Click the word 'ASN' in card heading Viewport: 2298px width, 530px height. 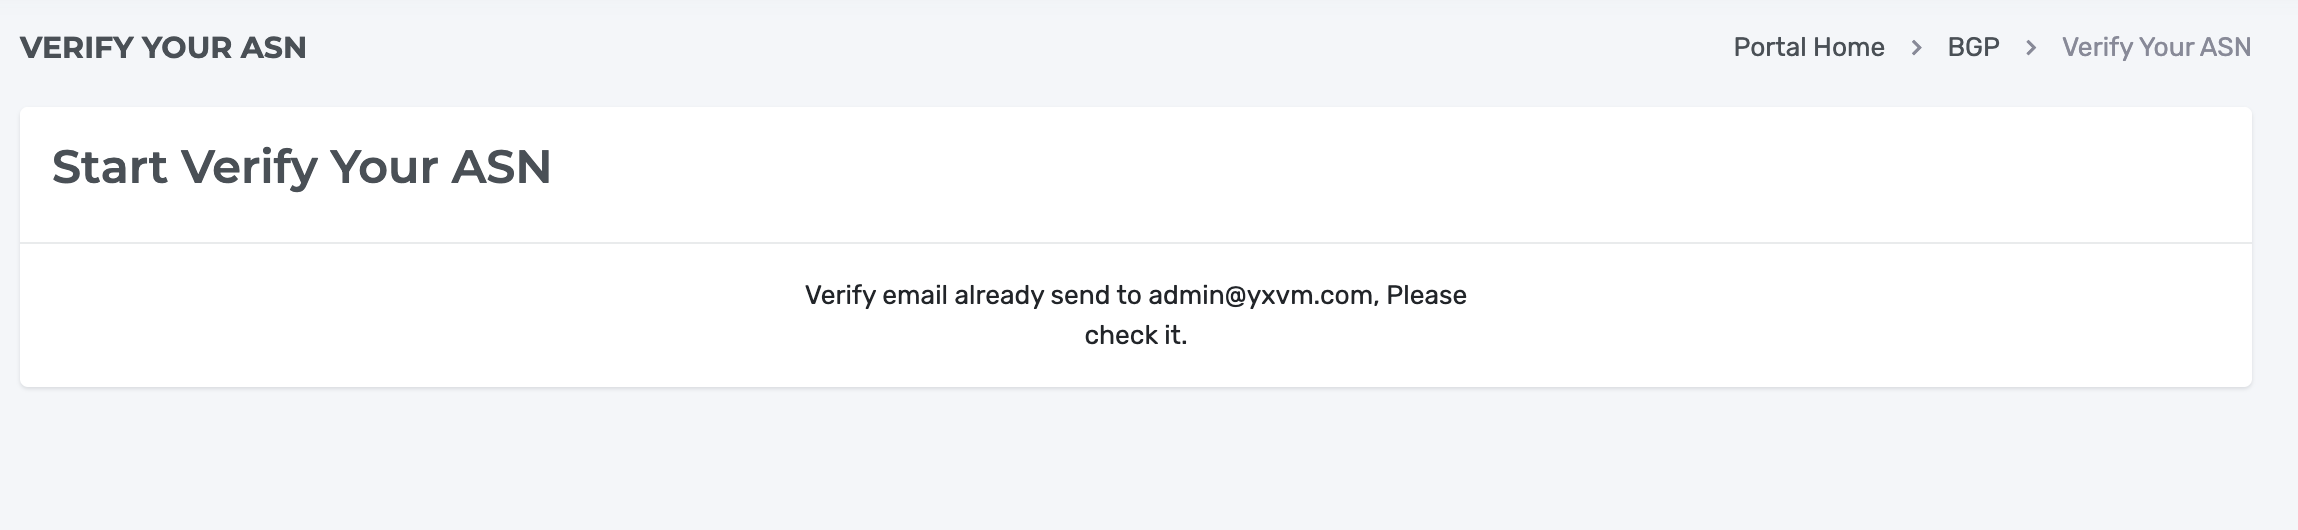tap(501, 167)
